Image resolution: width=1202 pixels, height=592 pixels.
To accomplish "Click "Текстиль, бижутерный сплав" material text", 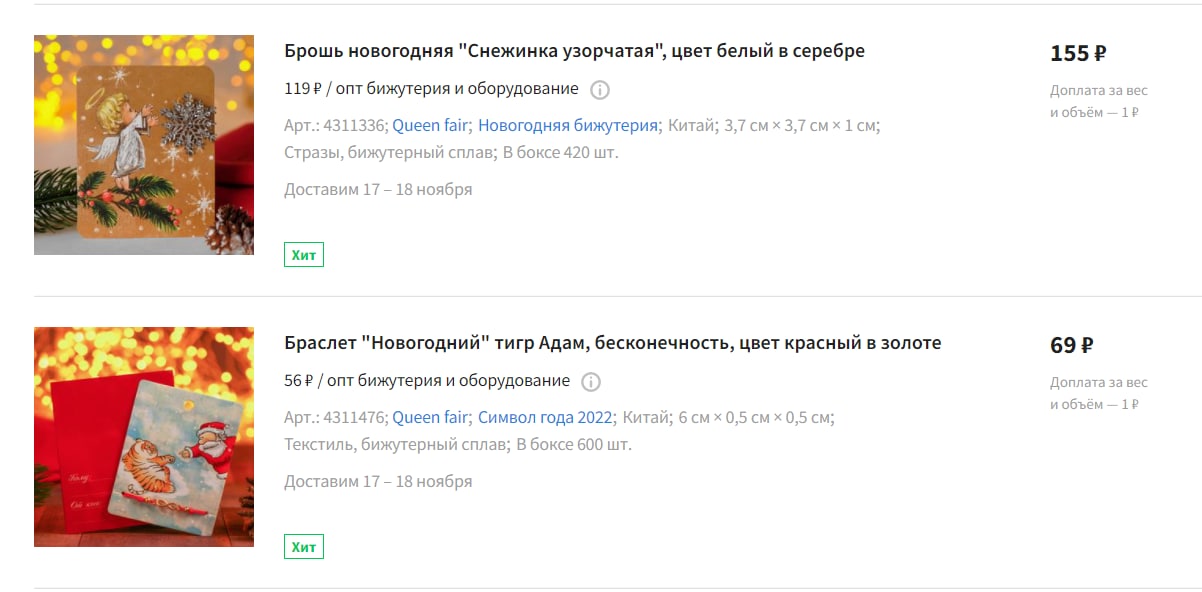I will tap(397, 445).
